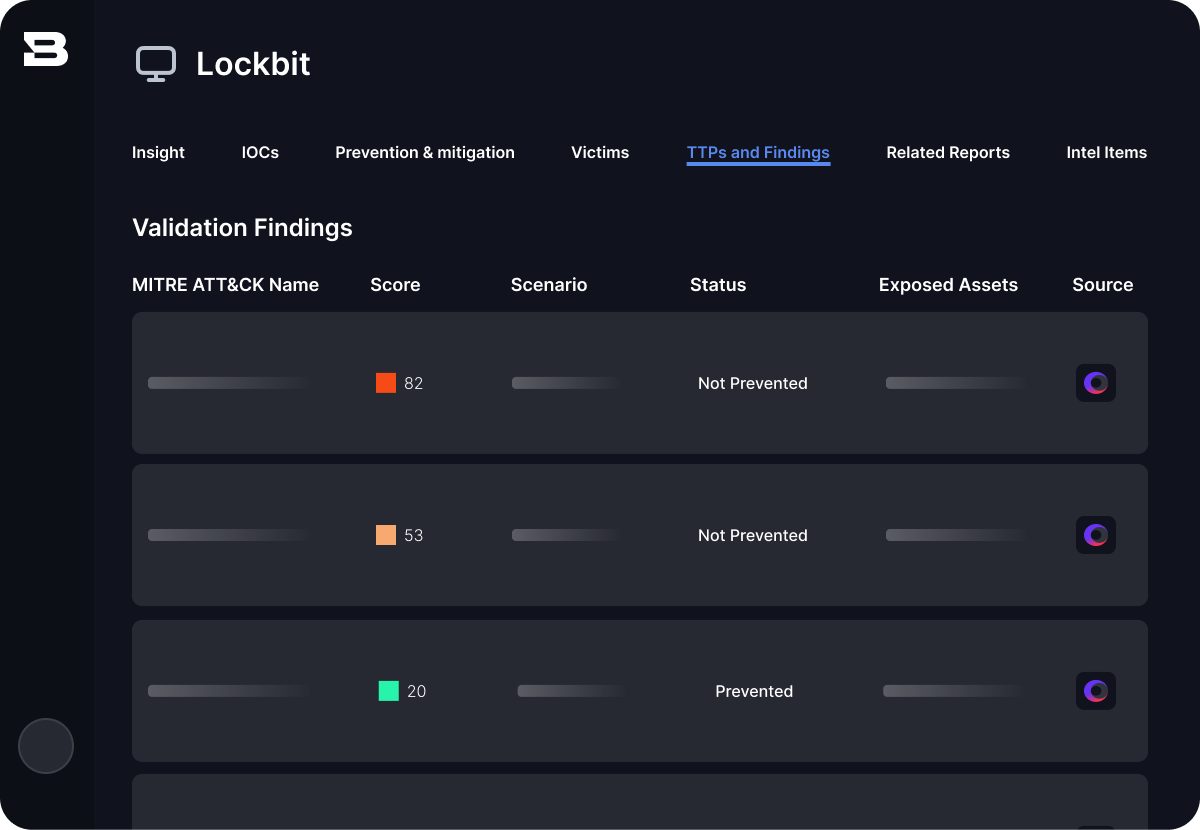Open the Related Reports tab
1200x830 pixels.
(x=948, y=153)
